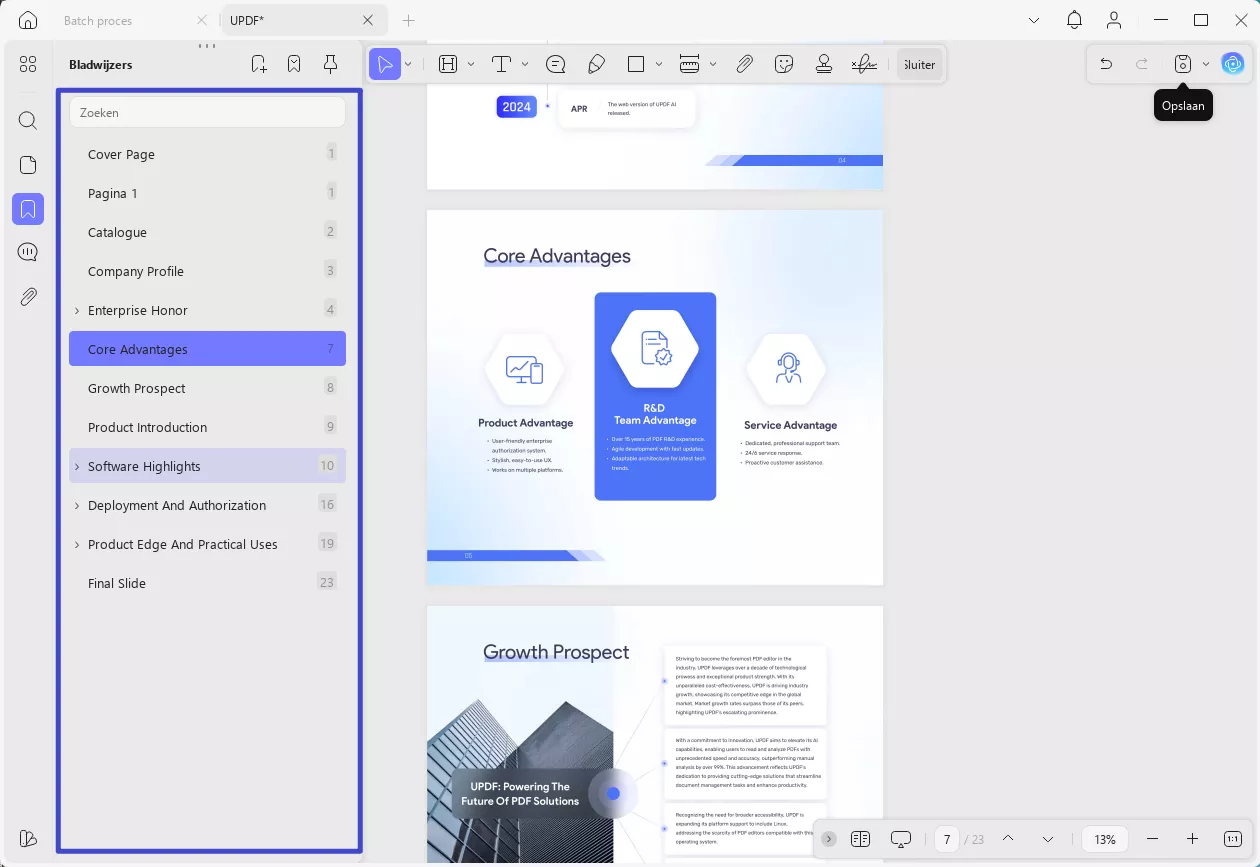The width and height of the screenshot is (1260, 867).
Task: Switch to the UPDF* tab
Action: tap(302, 20)
